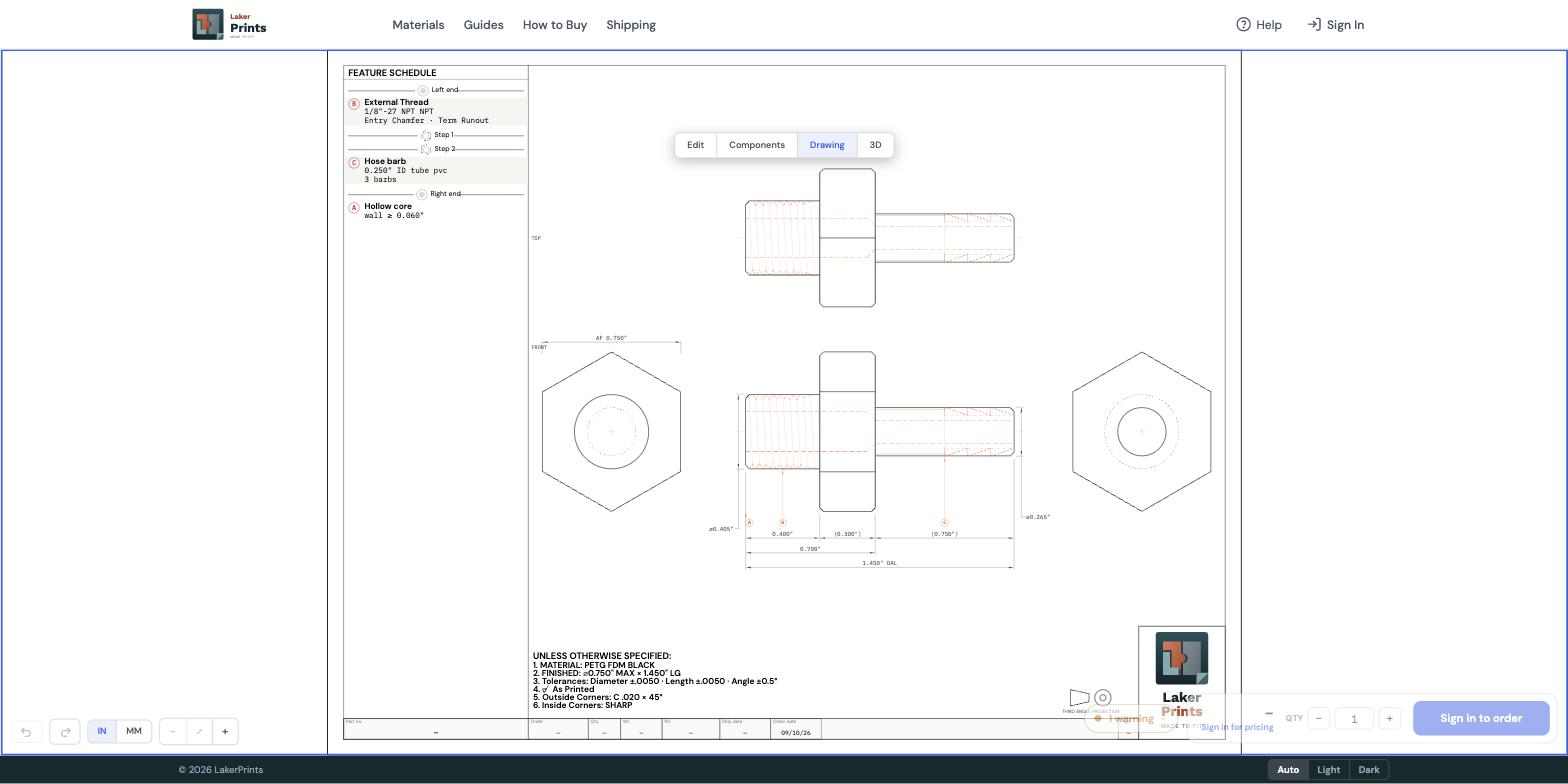Set theme to Dark

[x=1369, y=770]
